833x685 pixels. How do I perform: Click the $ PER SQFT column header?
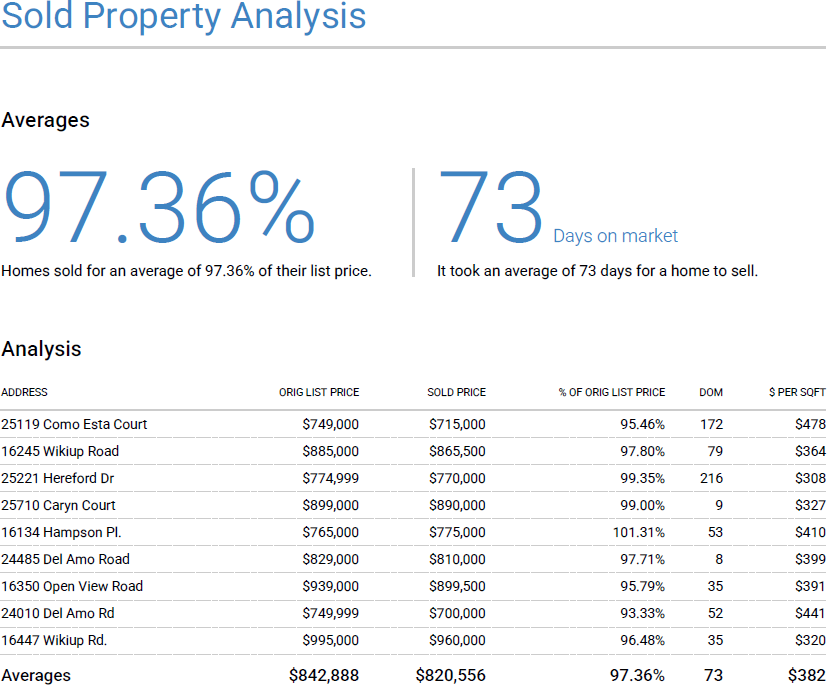click(x=797, y=392)
